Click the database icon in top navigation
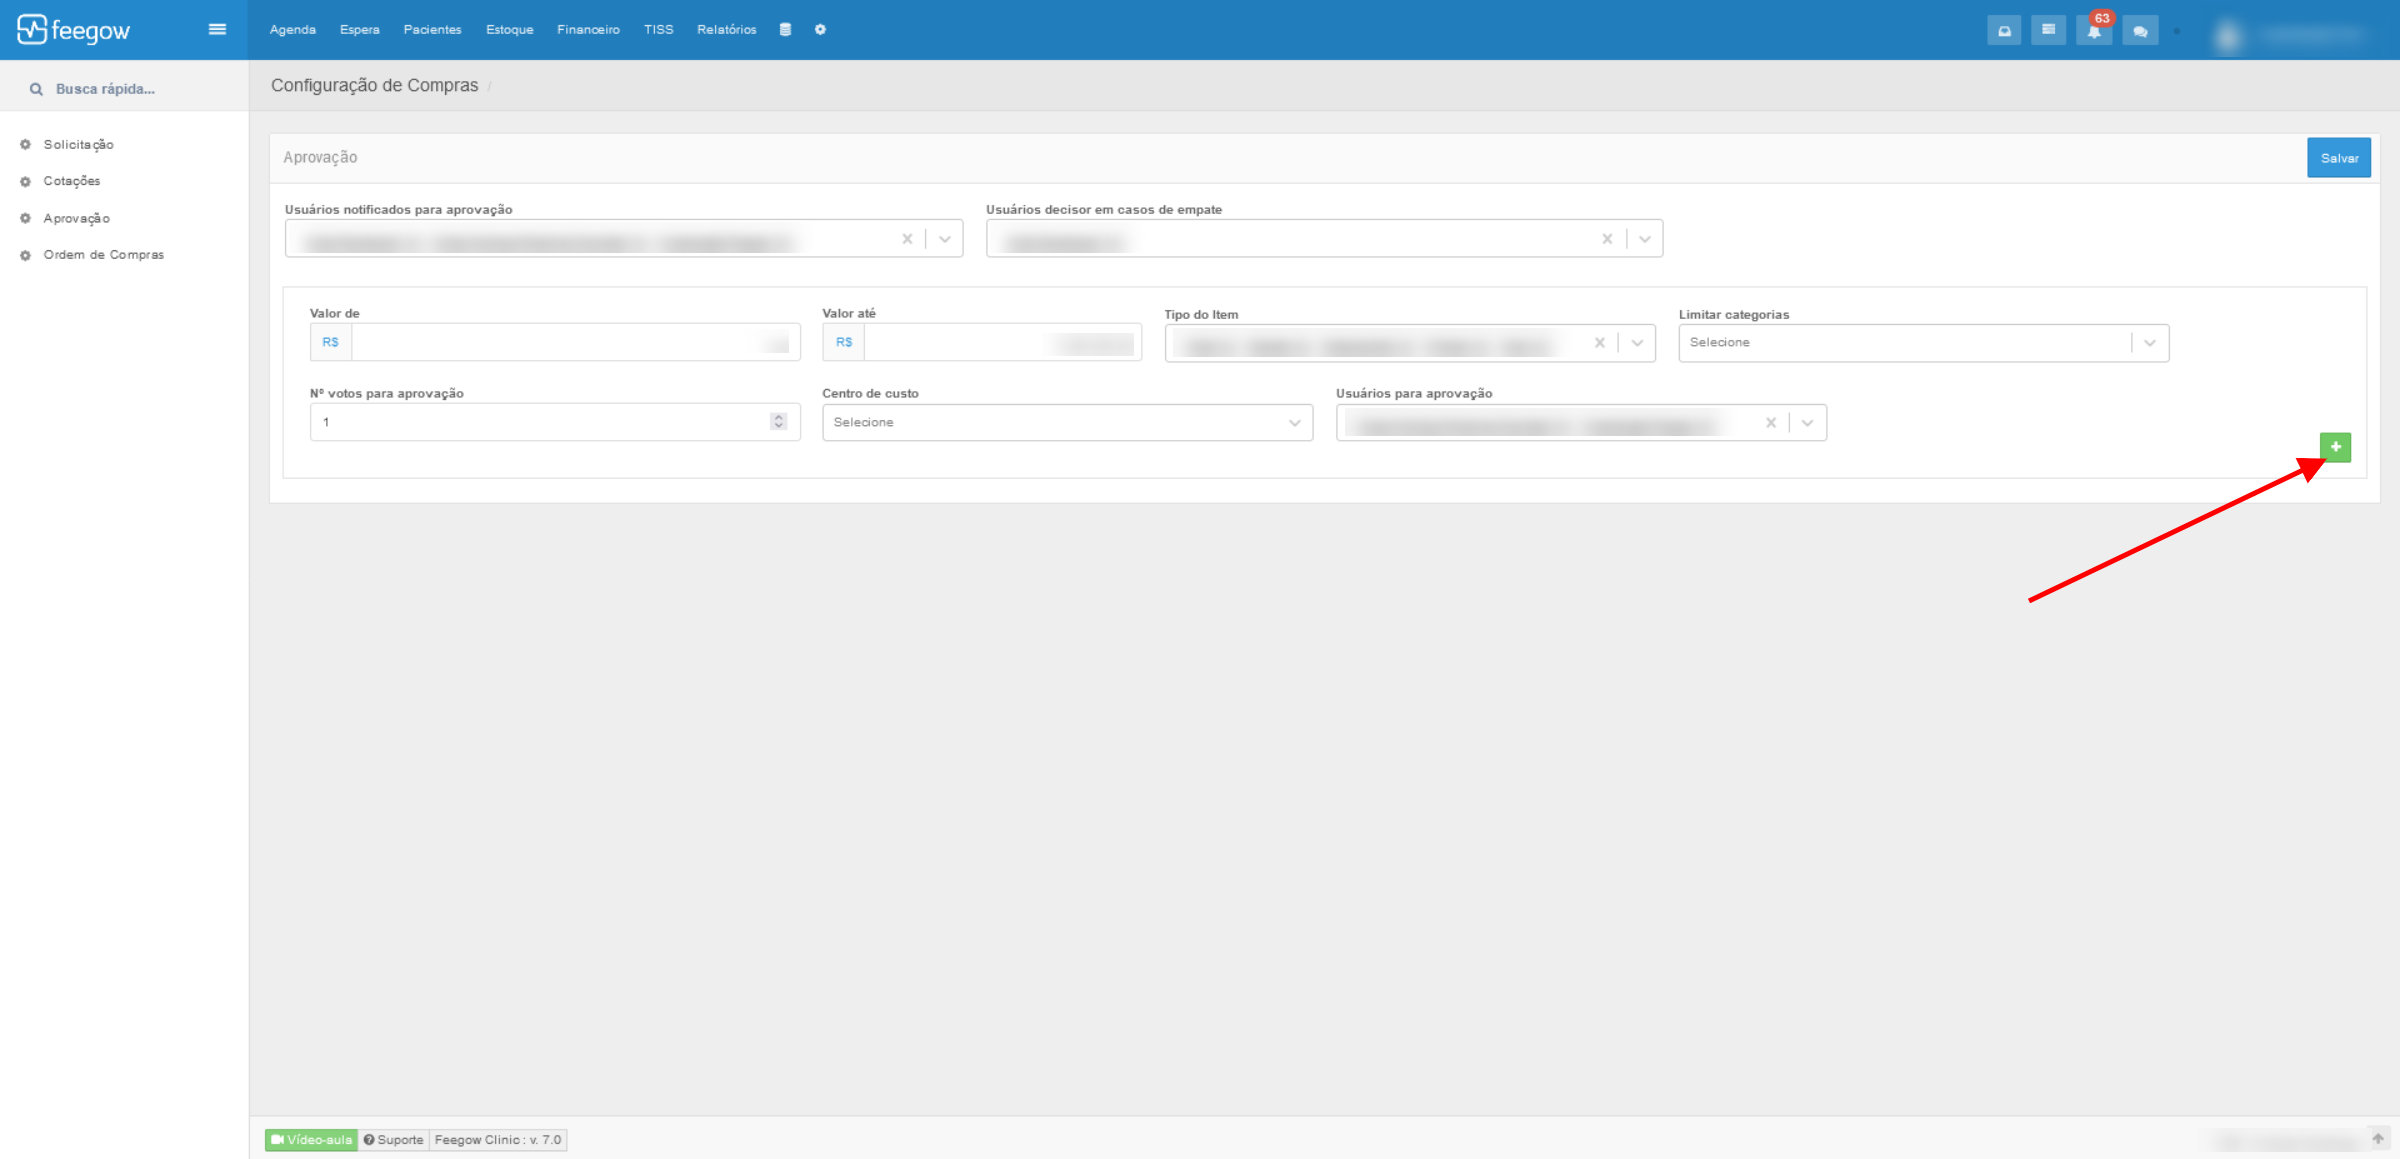The image size is (2400, 1159). [785, 30]
